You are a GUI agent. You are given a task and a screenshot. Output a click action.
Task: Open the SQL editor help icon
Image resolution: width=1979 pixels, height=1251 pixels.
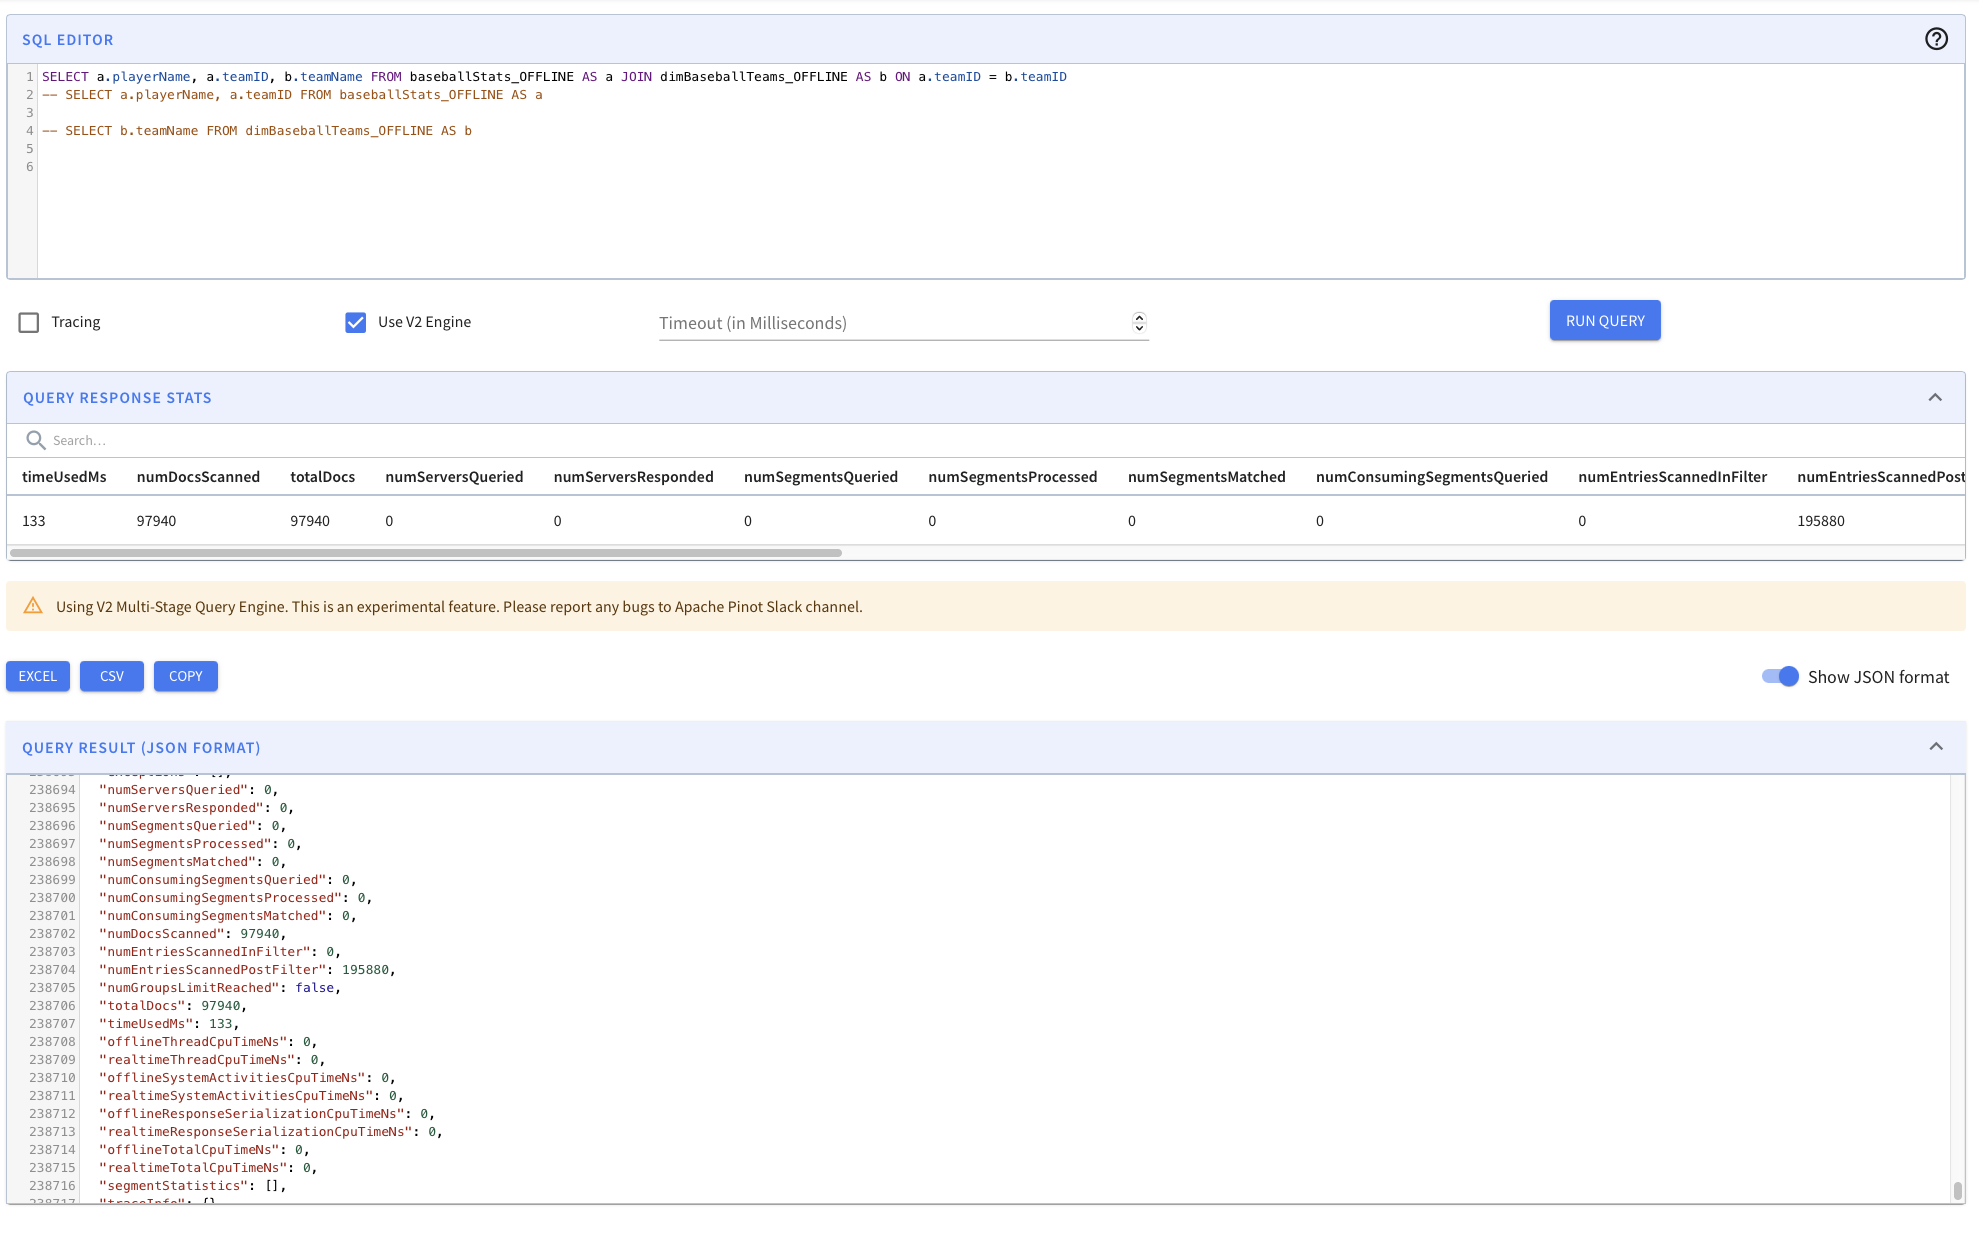click(1936, 39)
